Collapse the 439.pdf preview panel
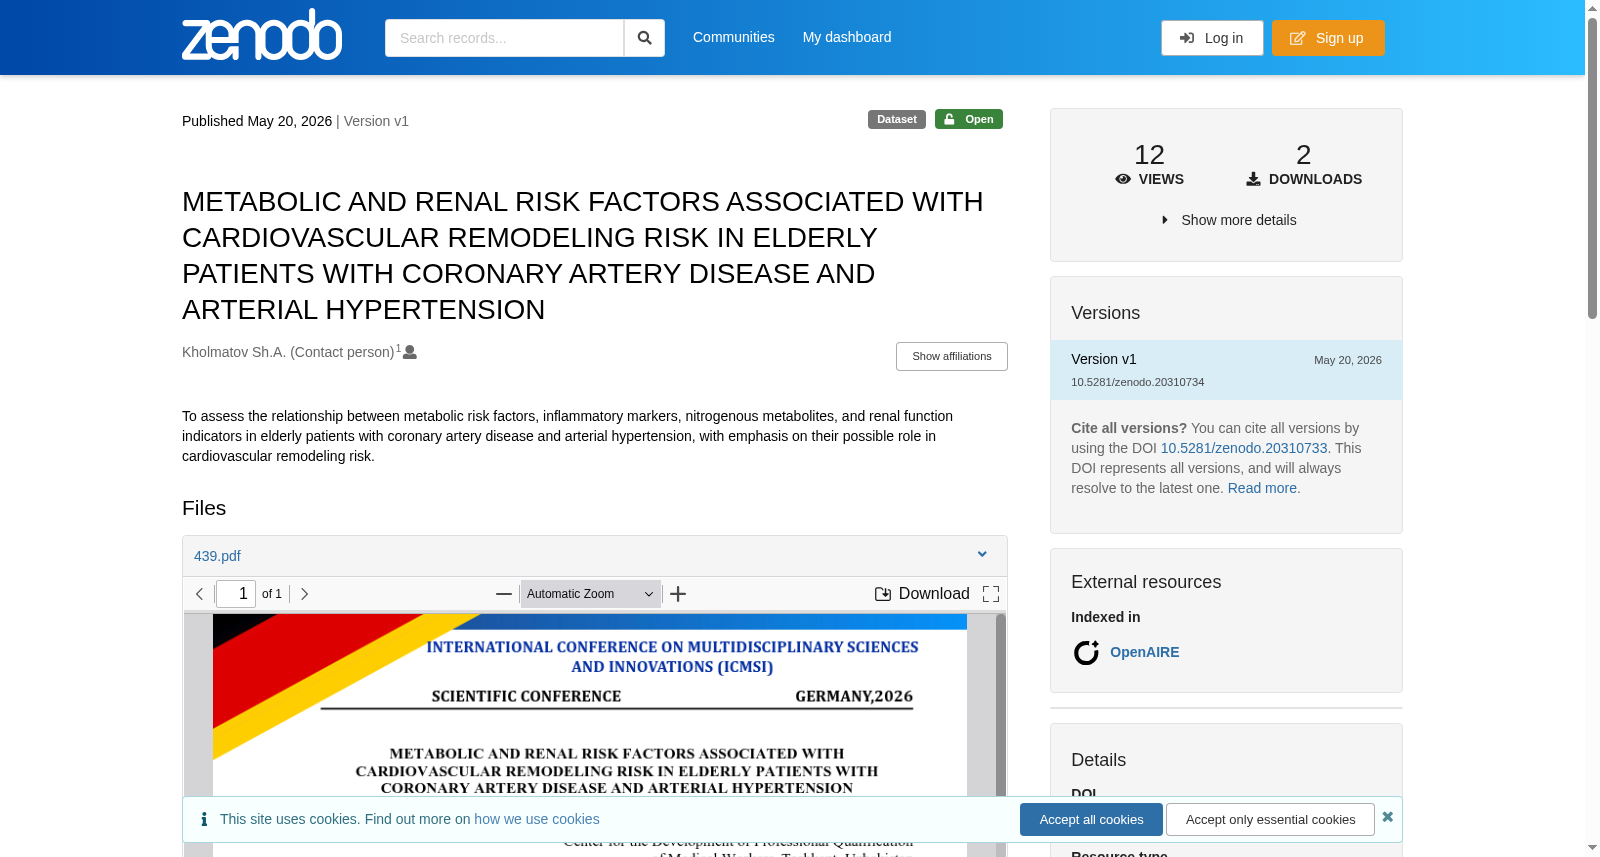The image size is (1600, 857). (x=982, y=555)
